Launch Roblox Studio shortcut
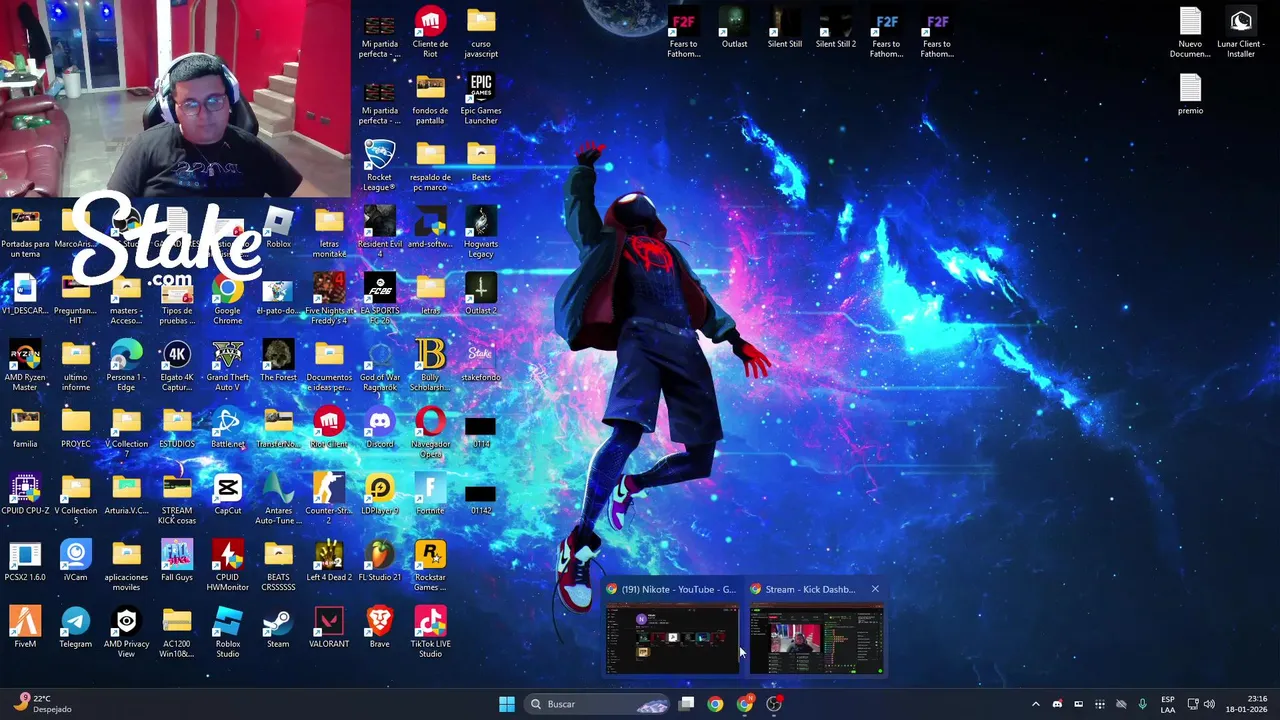Image resolution: width=1280 pixels, height=720 pixels. point(227,632)
